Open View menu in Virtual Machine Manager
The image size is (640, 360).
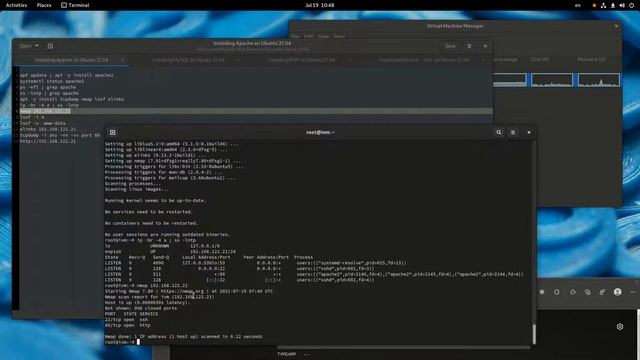(x=323, y=36)
